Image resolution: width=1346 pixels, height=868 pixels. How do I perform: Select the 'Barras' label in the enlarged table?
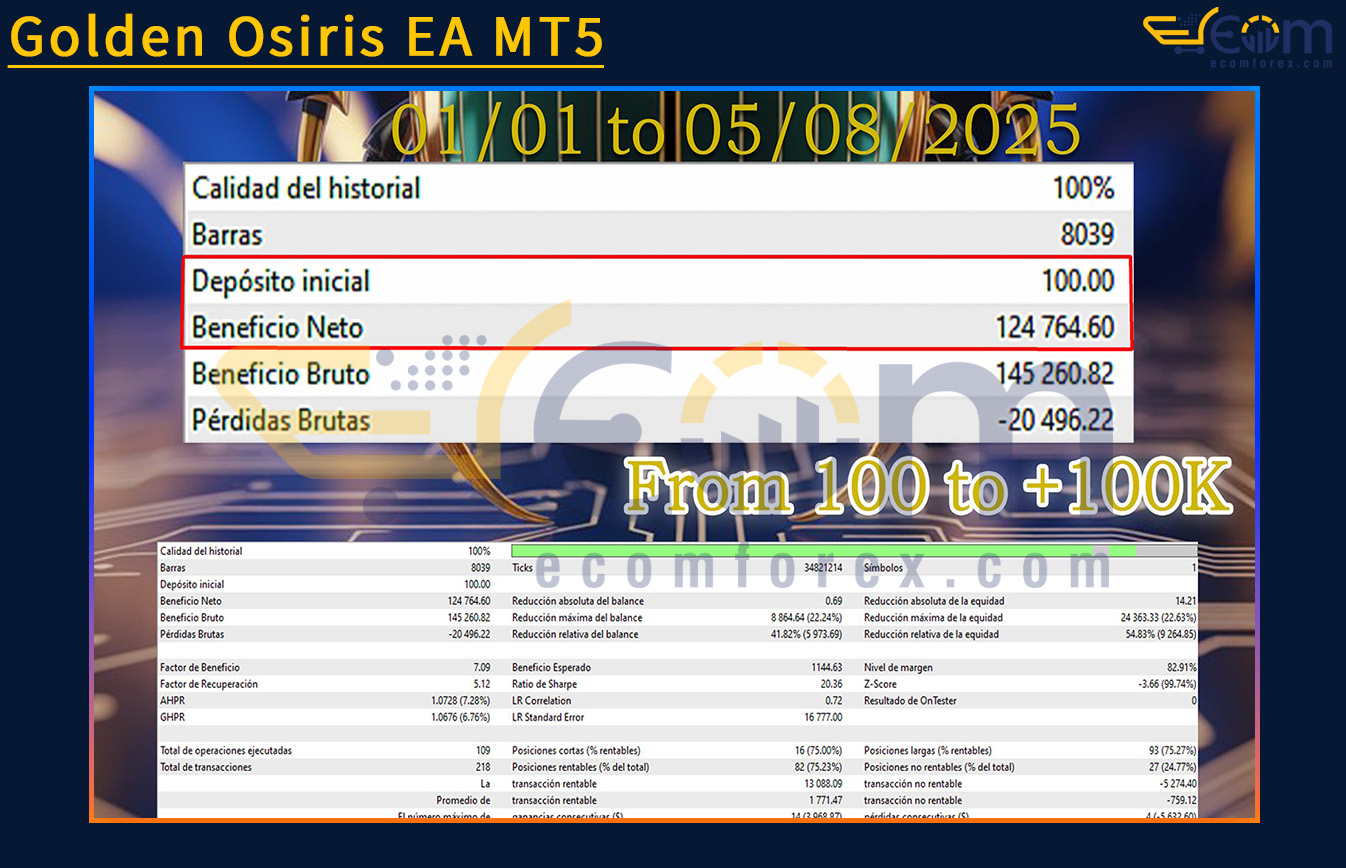click(227, 235)
